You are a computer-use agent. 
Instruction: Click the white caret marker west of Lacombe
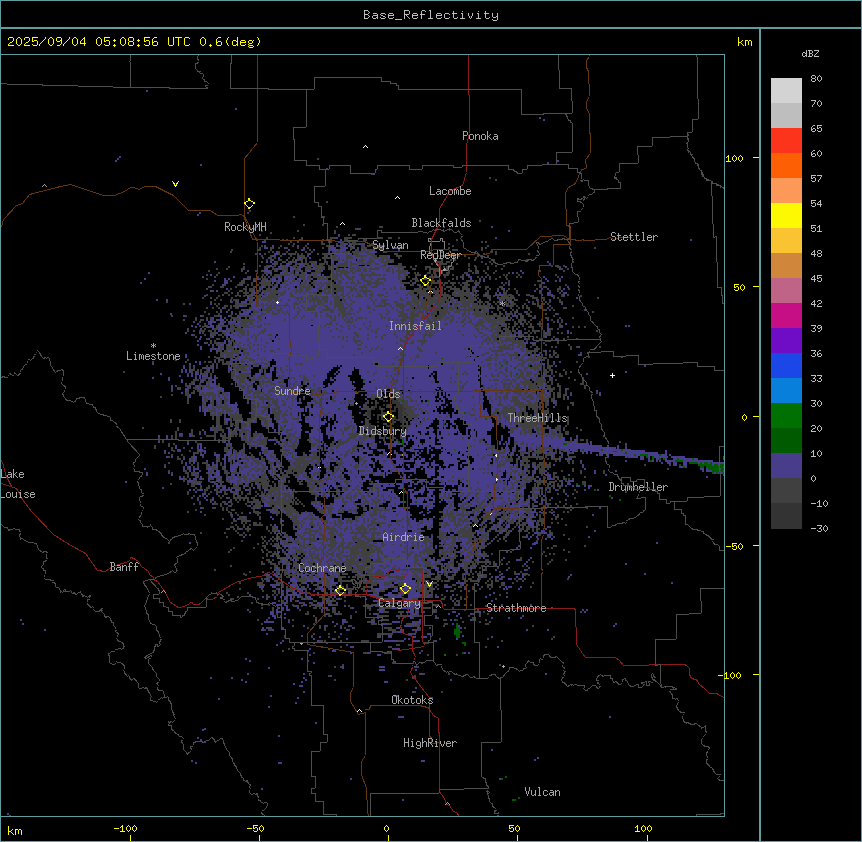pyautogui.click(x=397, y=198)
